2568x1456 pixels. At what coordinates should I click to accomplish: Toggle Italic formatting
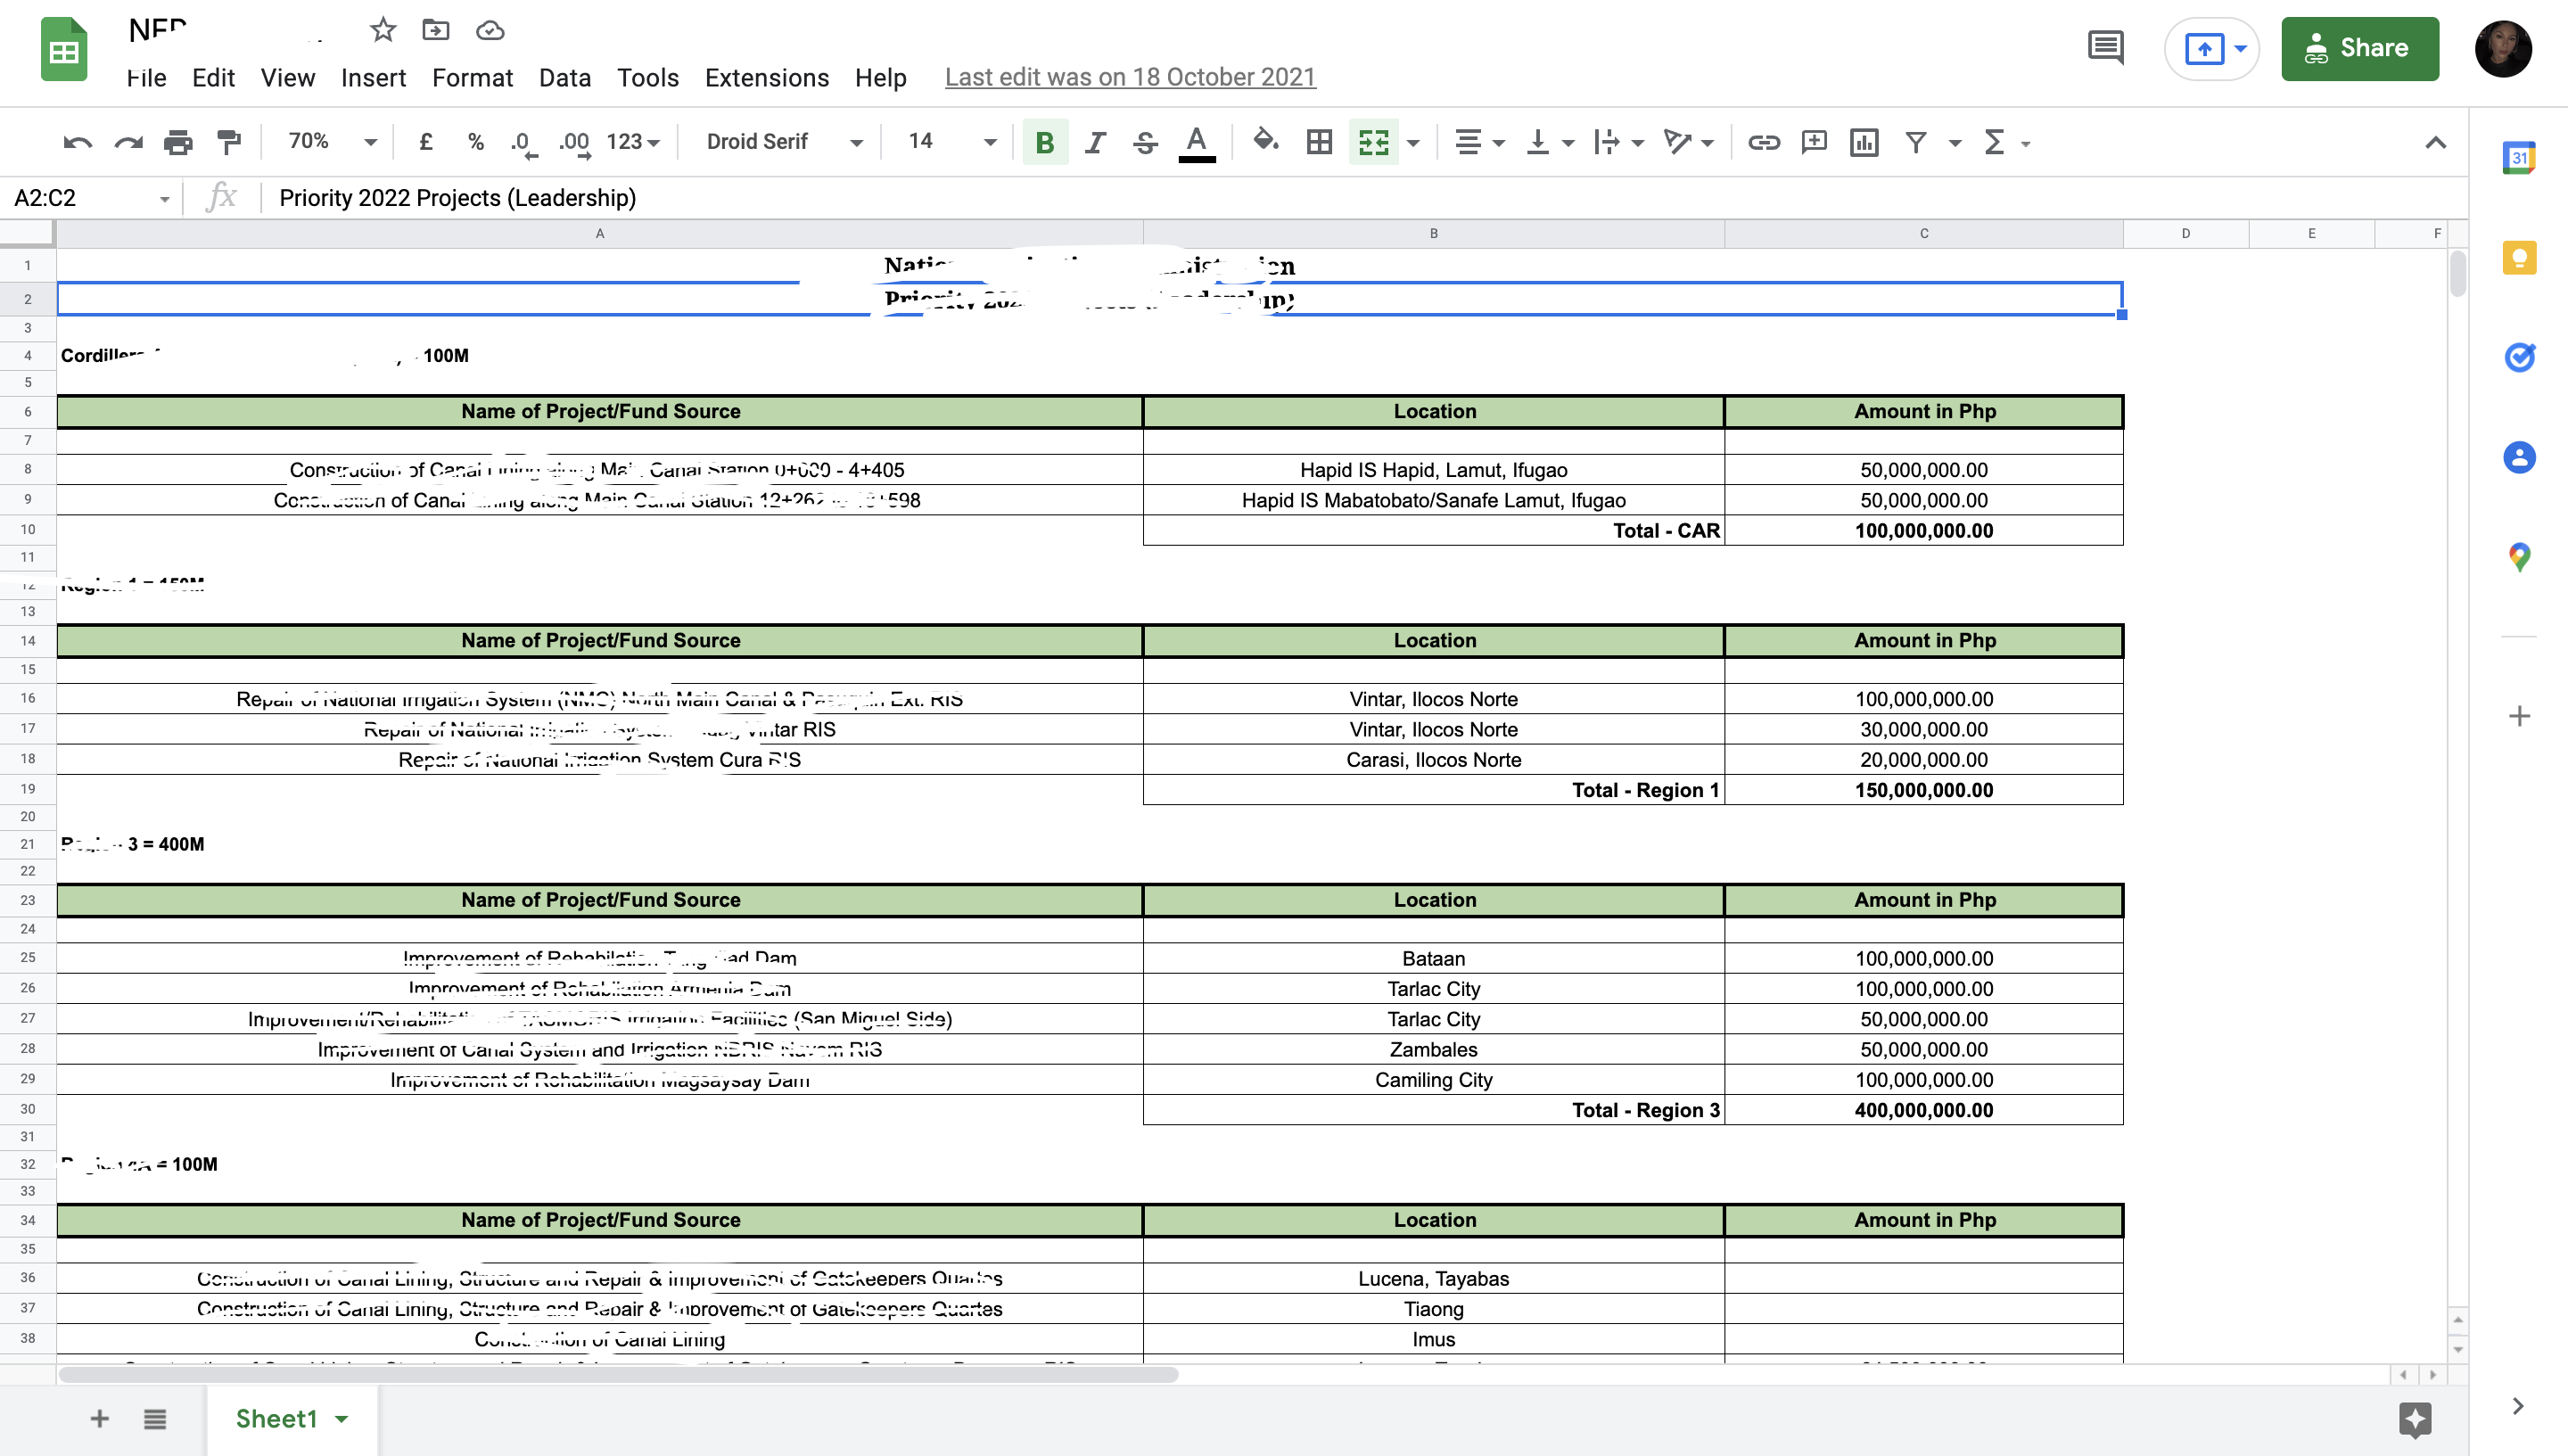pos(1095,142)
